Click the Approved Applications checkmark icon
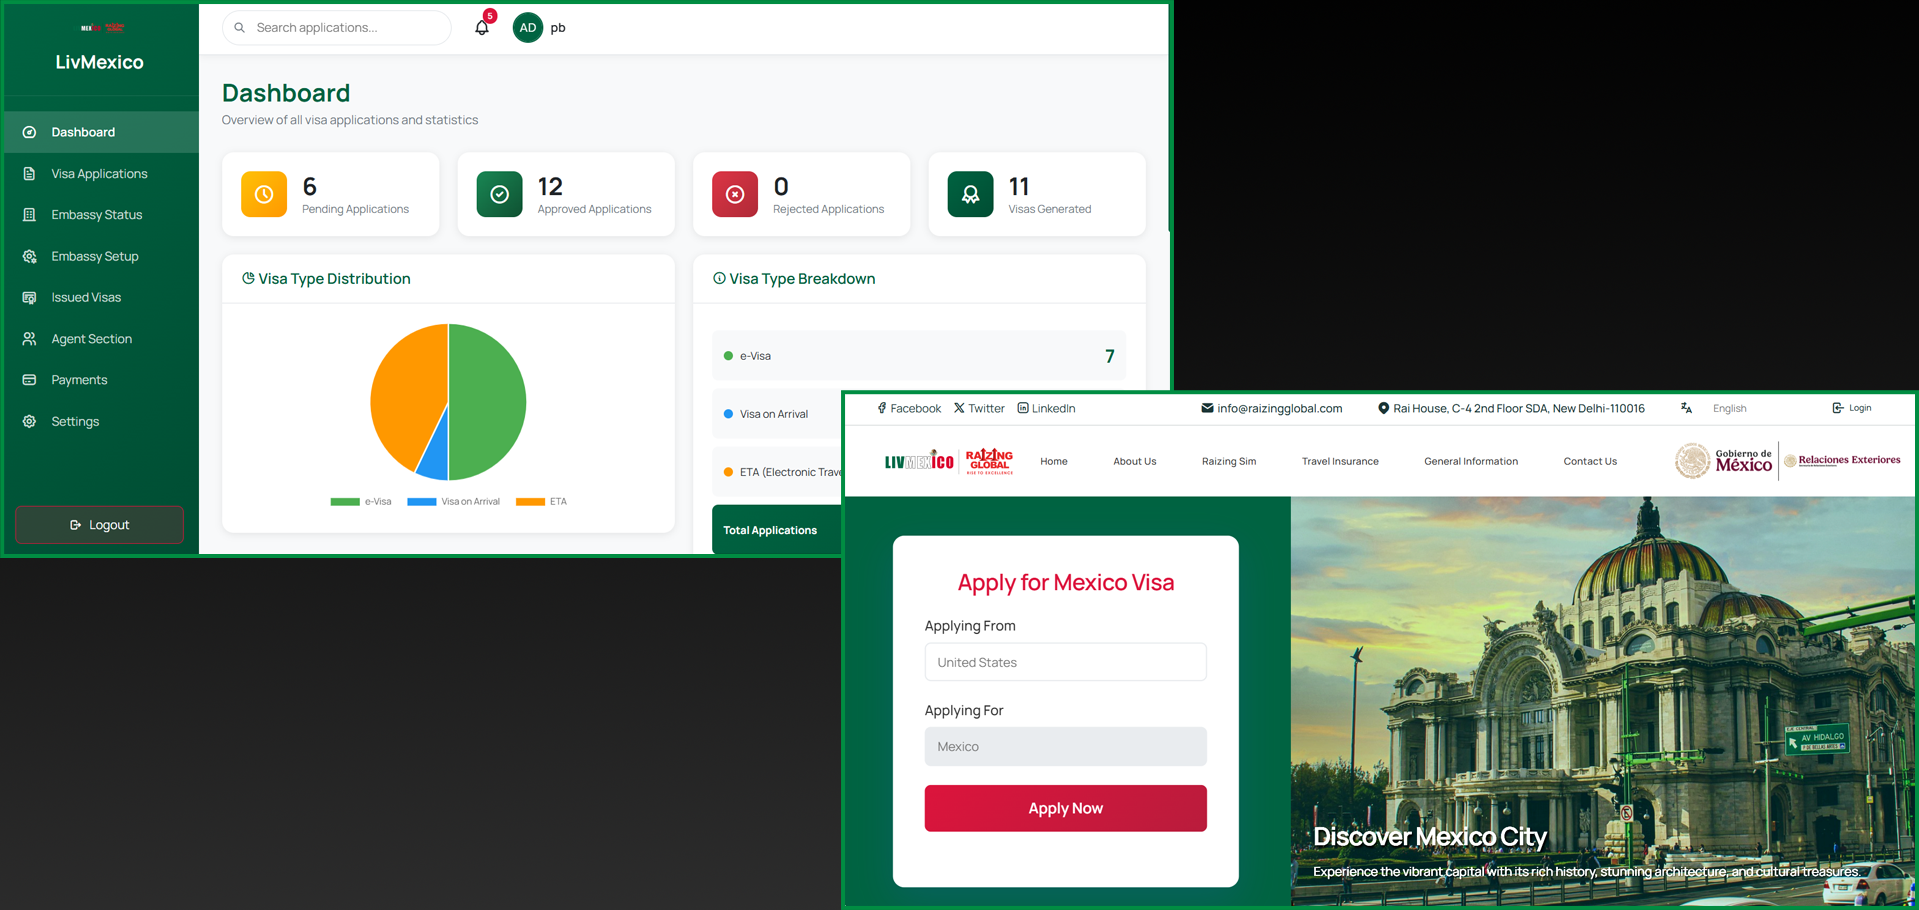Viewport: 1919px width, 910px height. click(499, 194)
